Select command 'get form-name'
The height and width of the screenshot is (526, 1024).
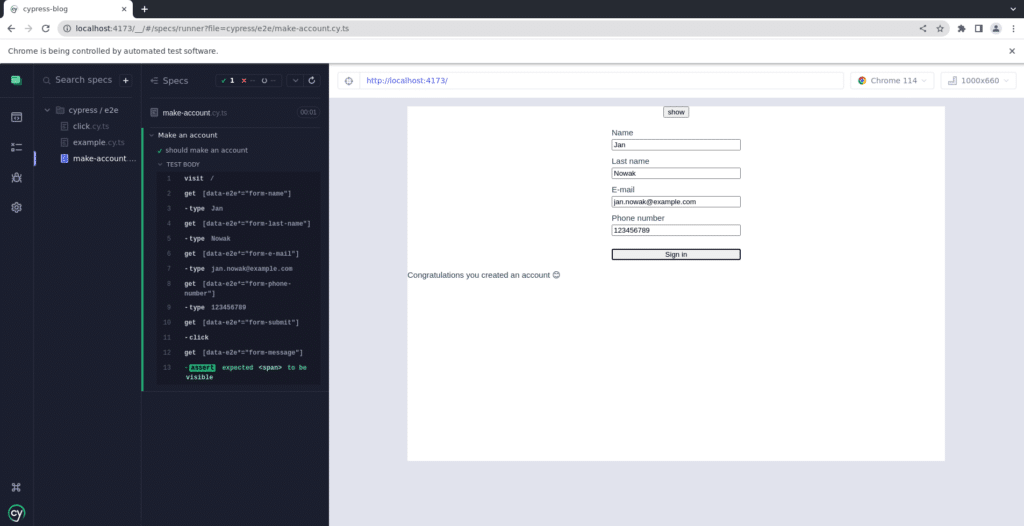[238, 193]
